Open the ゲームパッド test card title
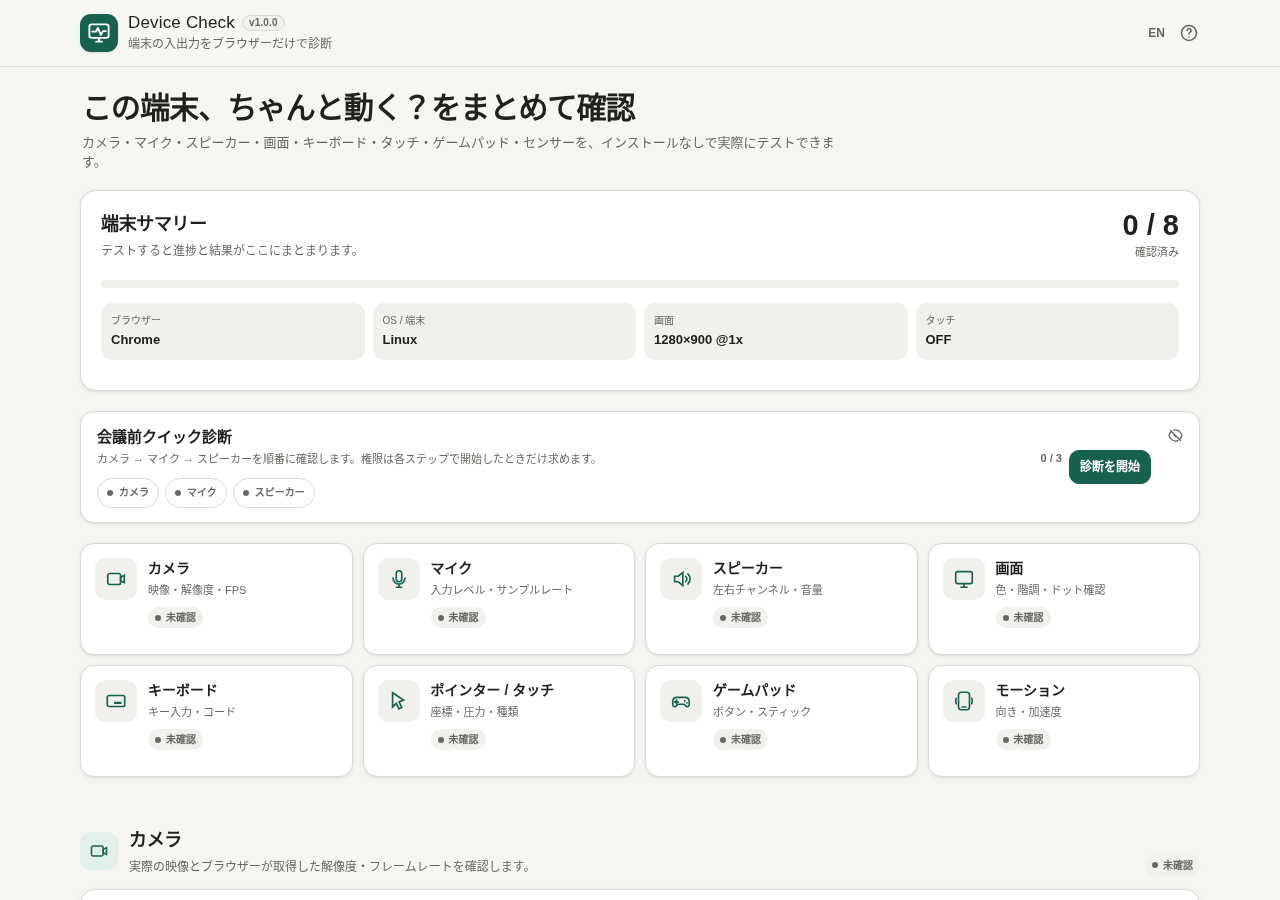 [755, 690]
